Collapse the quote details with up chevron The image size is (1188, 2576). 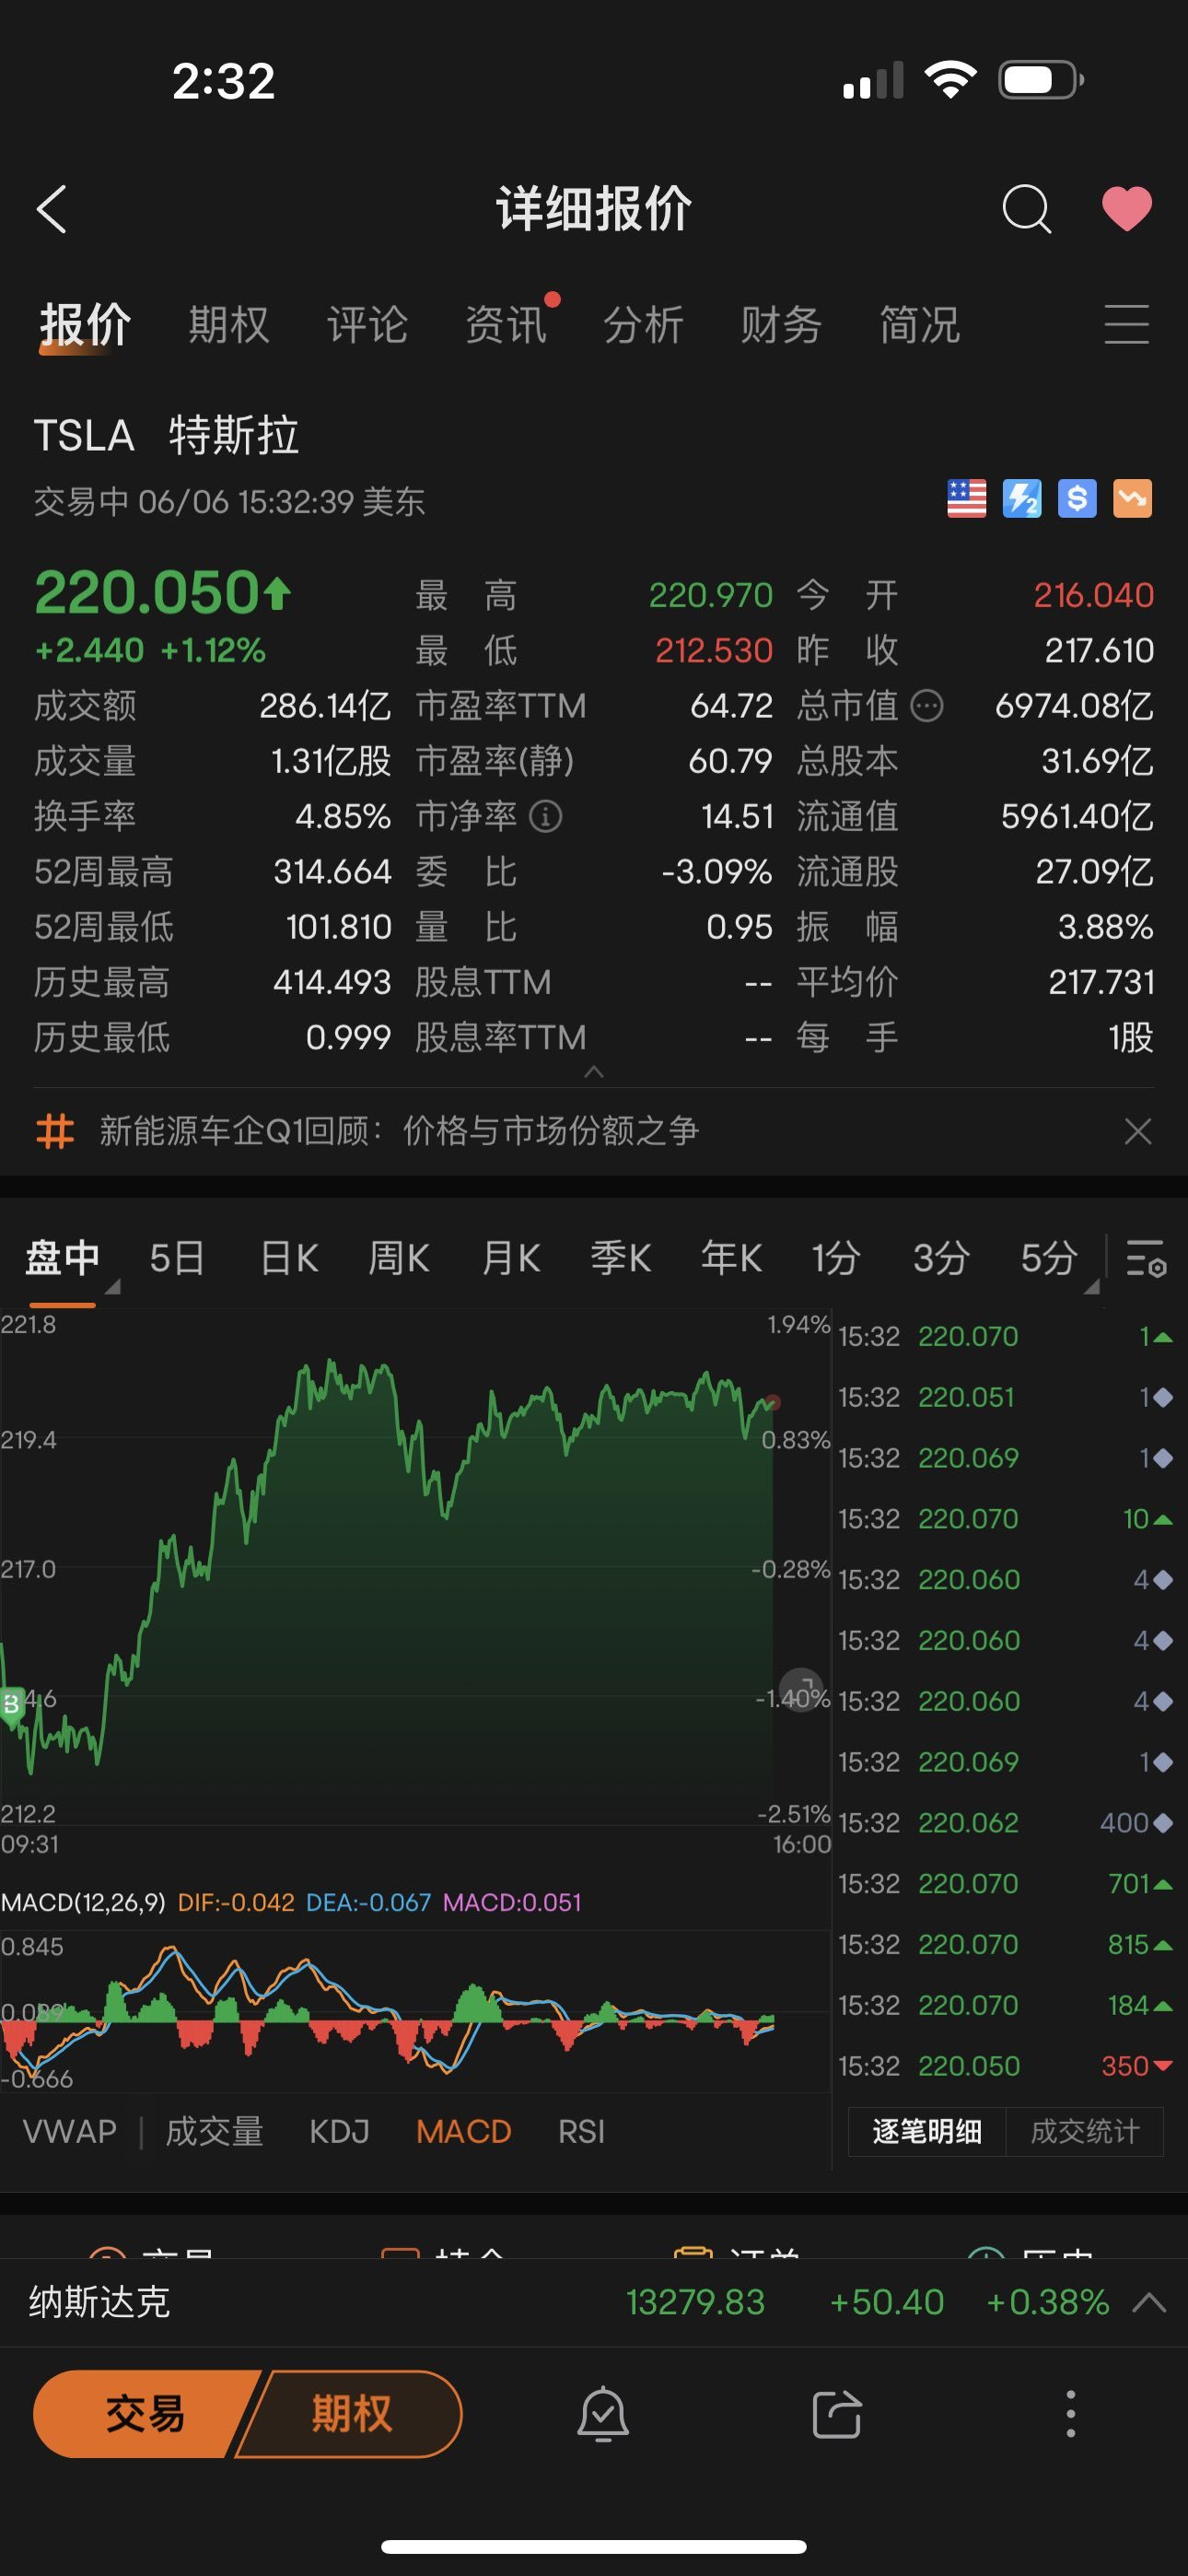point(594,1071)
